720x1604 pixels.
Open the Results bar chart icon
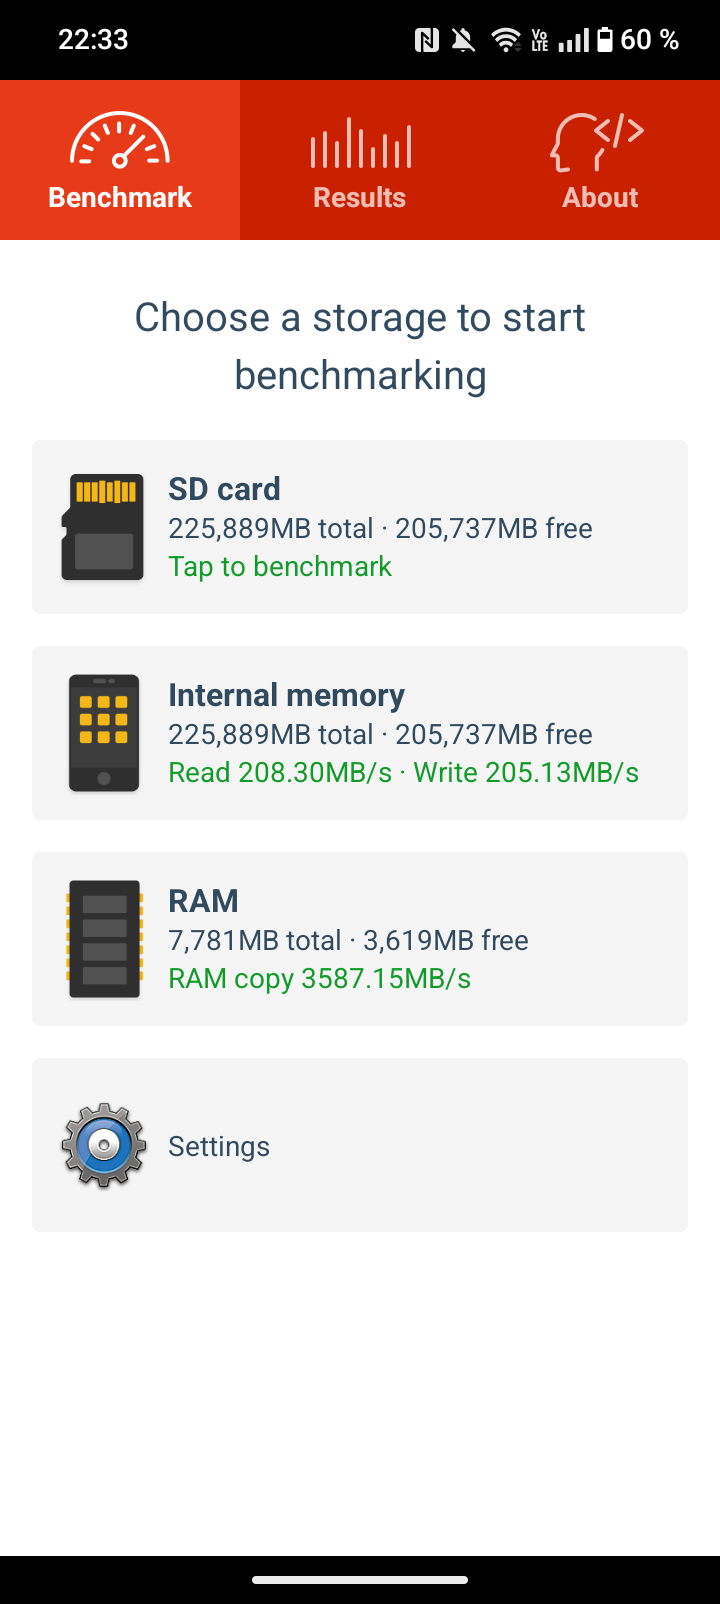(x=360, y=143)
